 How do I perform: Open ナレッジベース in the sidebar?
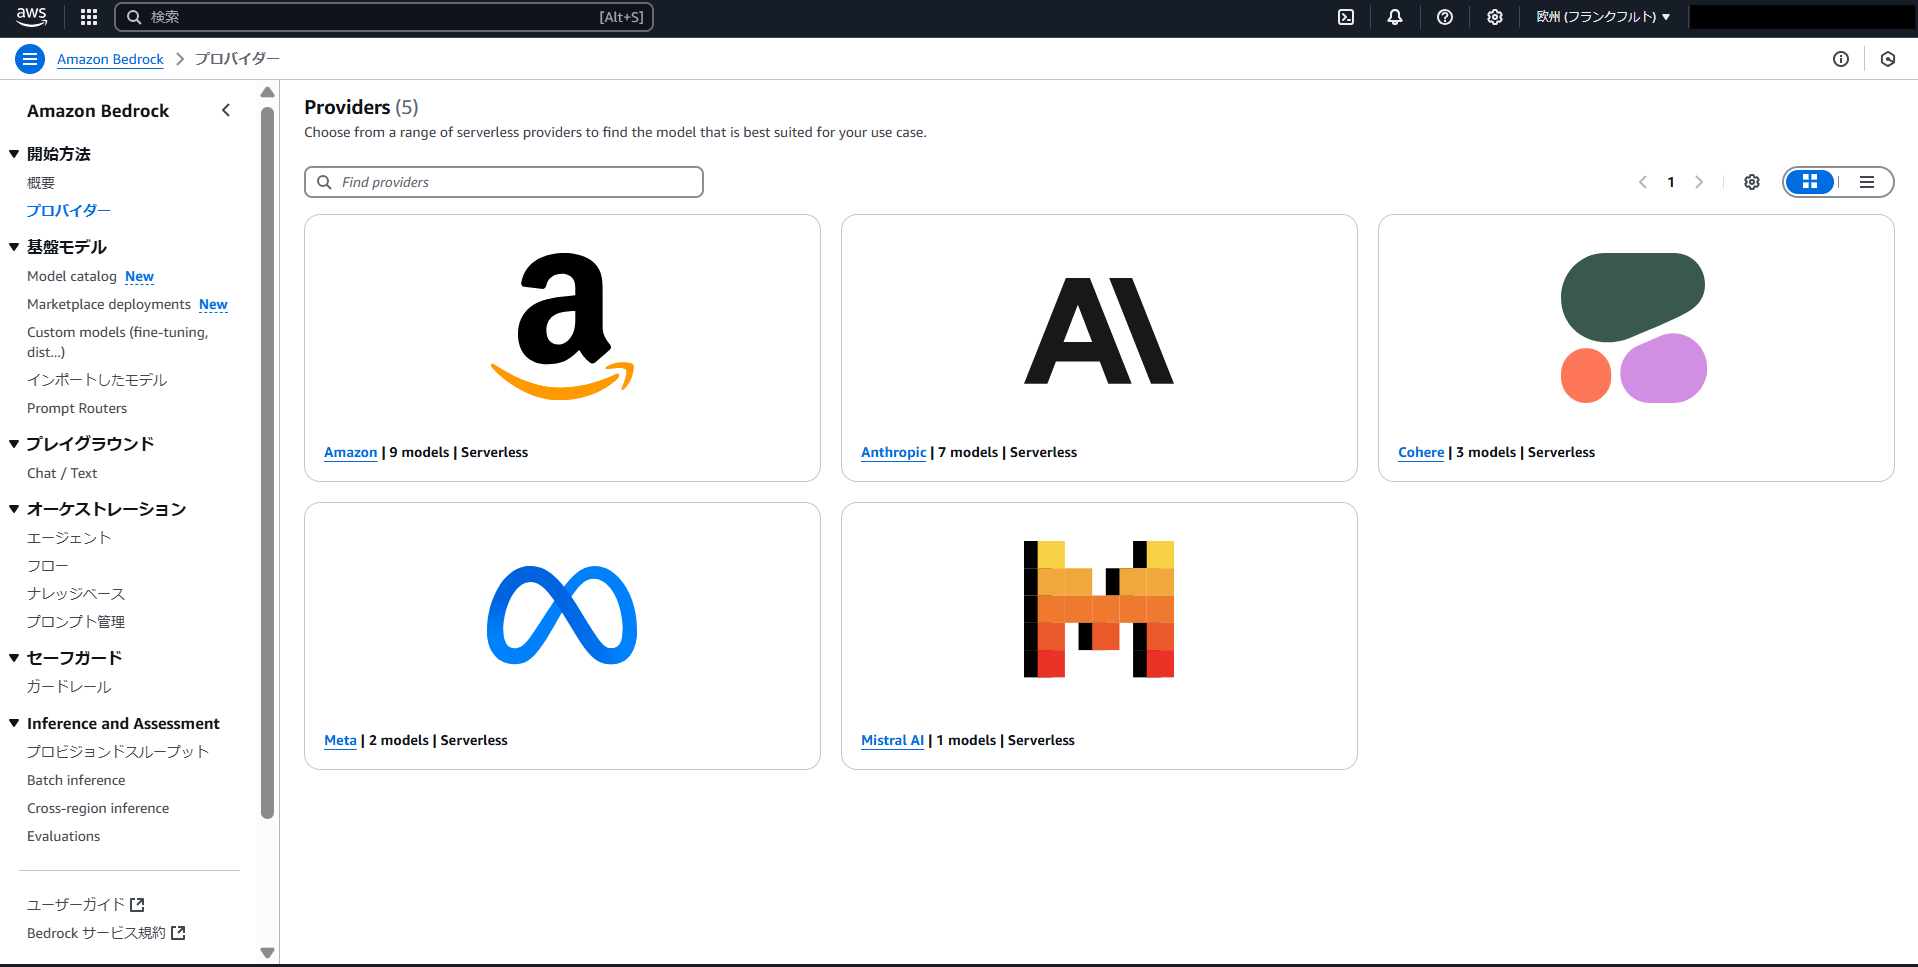(x=76, y=594)
